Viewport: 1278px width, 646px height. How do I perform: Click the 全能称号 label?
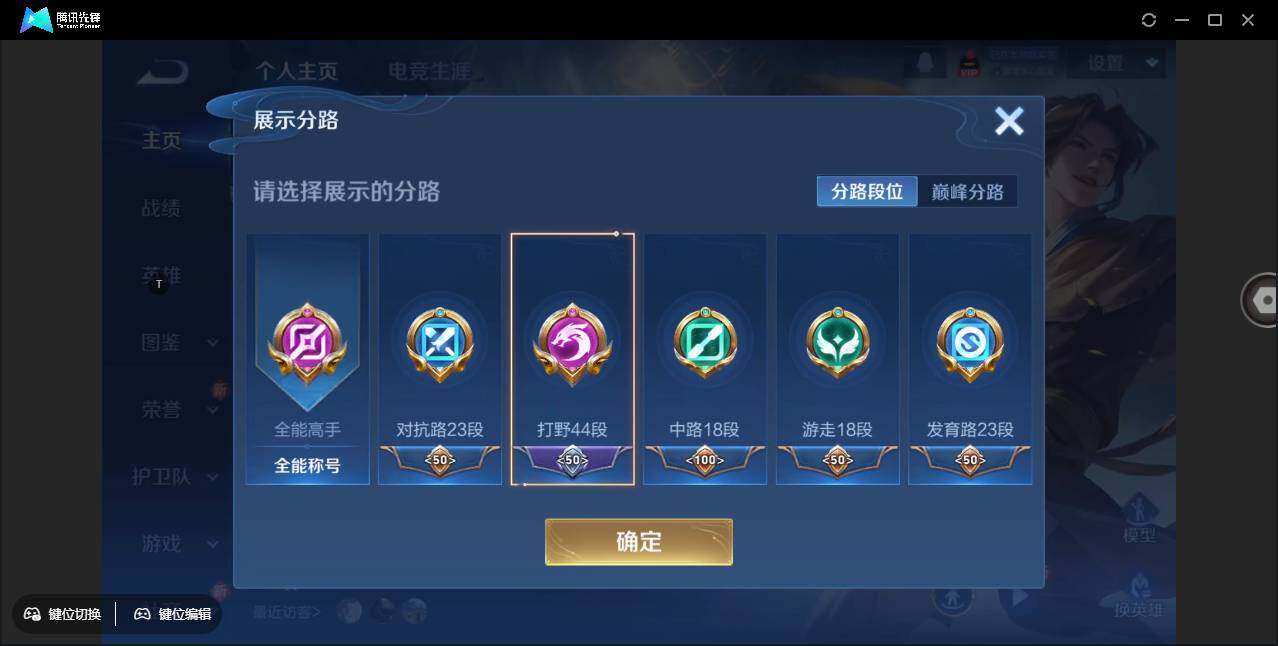point(308,465)
